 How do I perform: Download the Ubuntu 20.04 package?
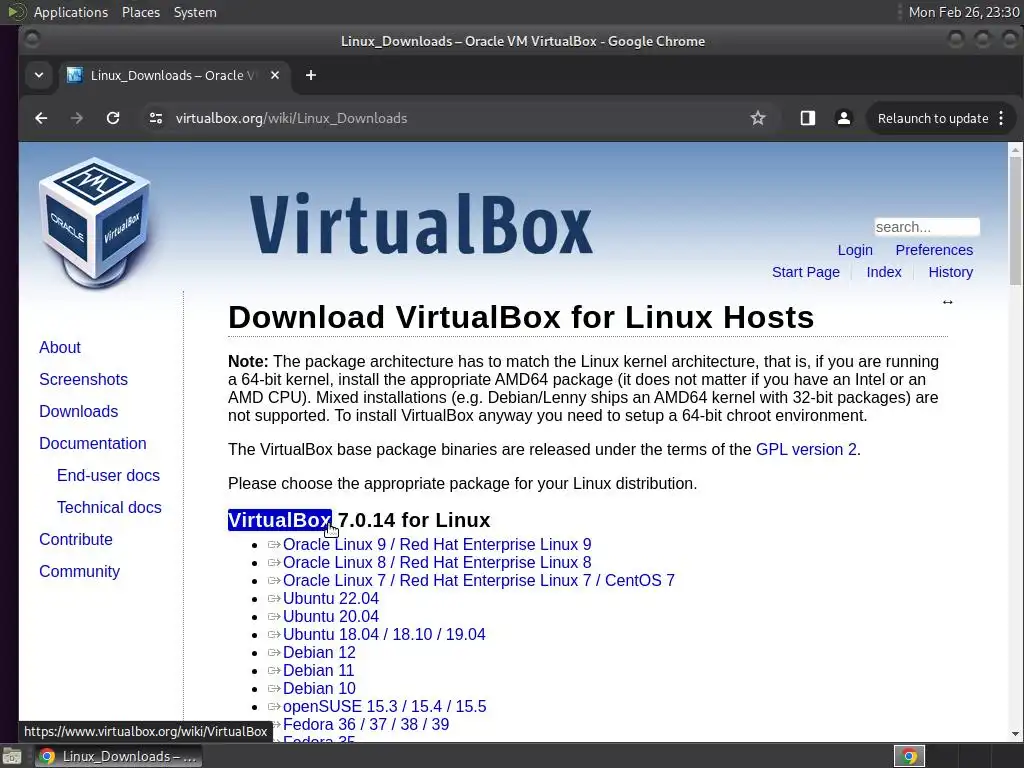(331, 616)
